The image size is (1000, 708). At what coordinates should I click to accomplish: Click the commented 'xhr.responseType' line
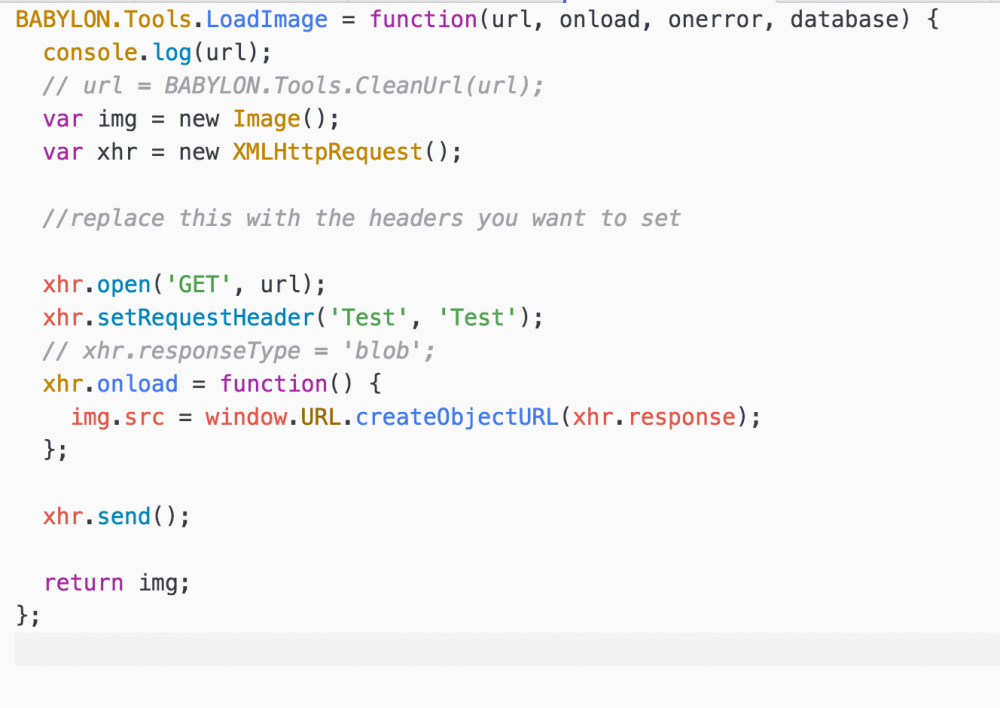[x=239, y=351]
